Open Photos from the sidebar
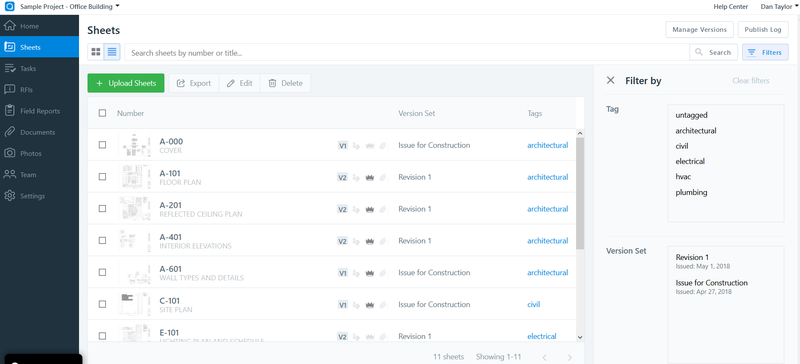 click(x=39, y=153)
